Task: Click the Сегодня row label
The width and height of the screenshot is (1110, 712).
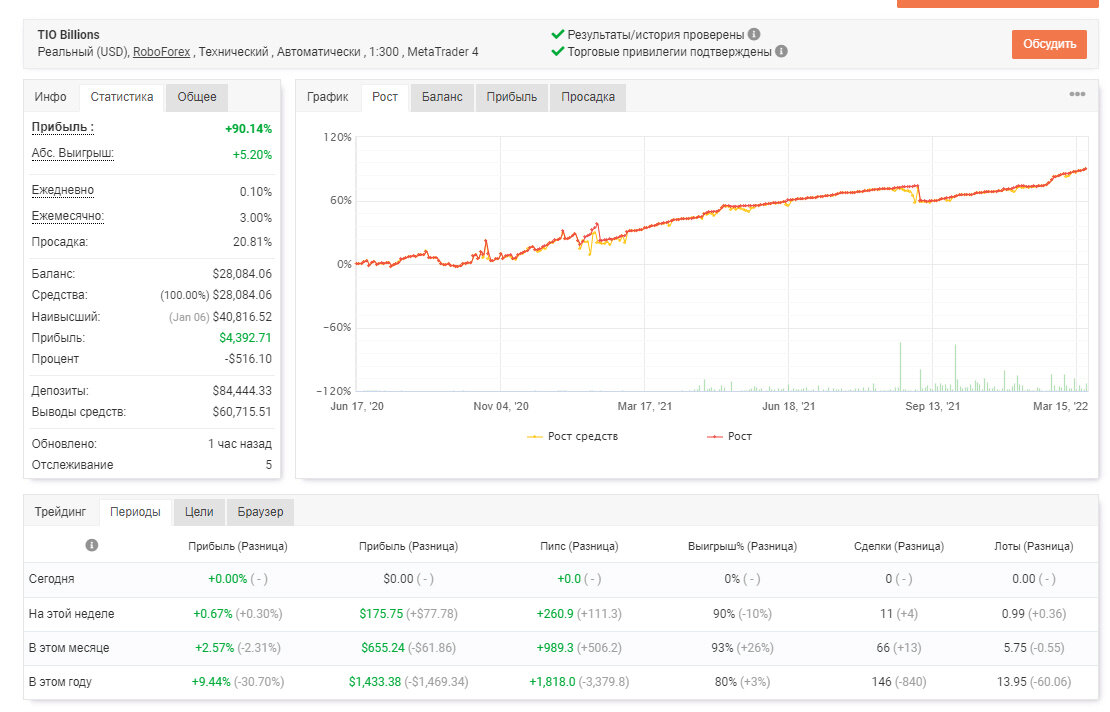Action: [52, 579]
